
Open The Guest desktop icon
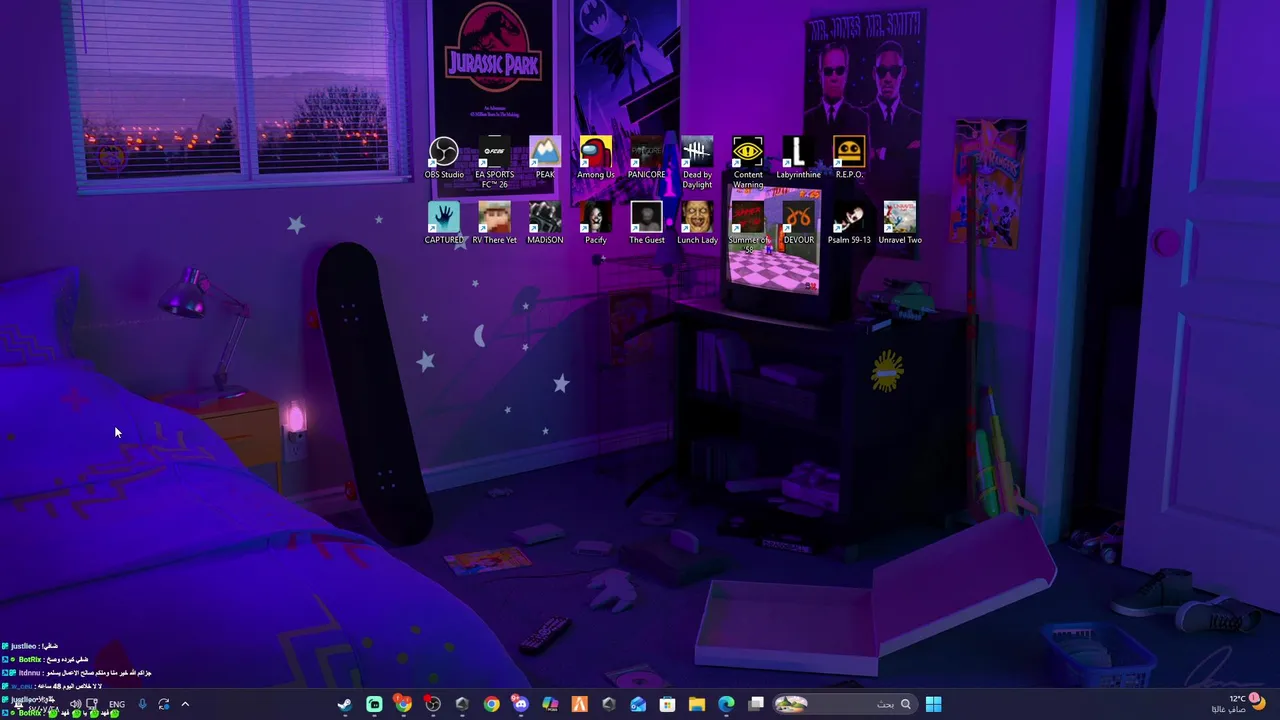click(647, 224)
